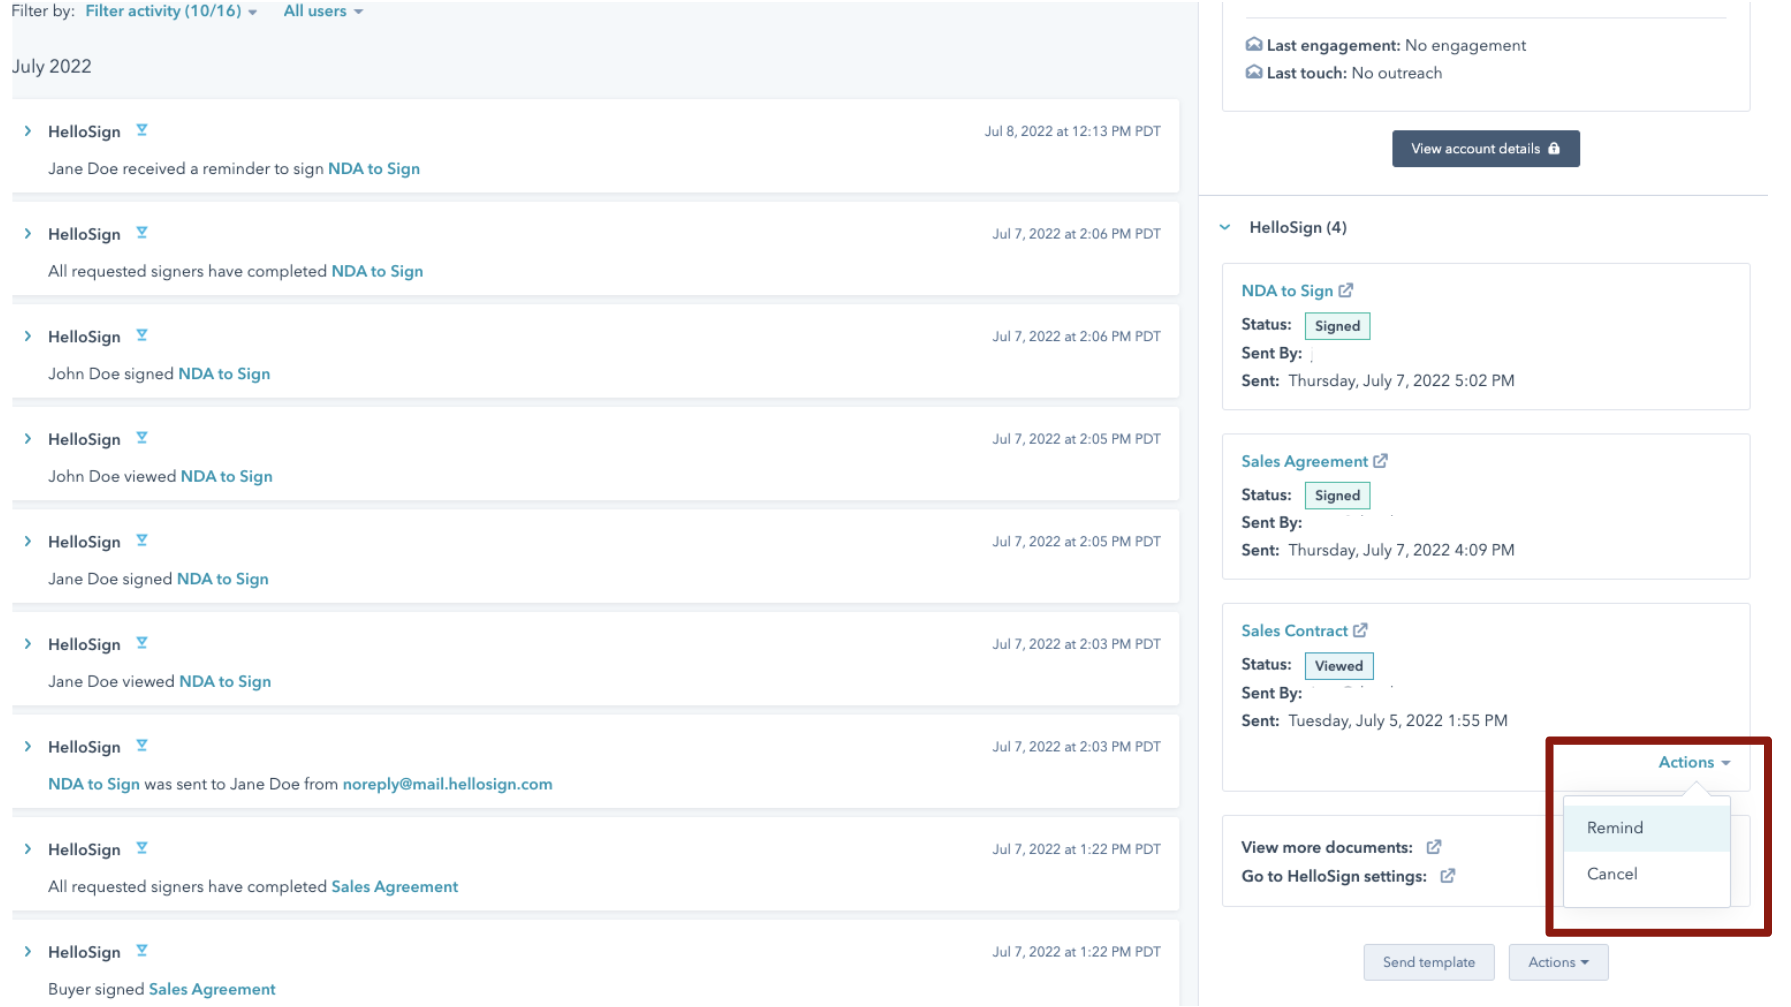Collapse the HelloSign (4) section
This screenshot has height=1007, width=1791.
[1224, 227]
